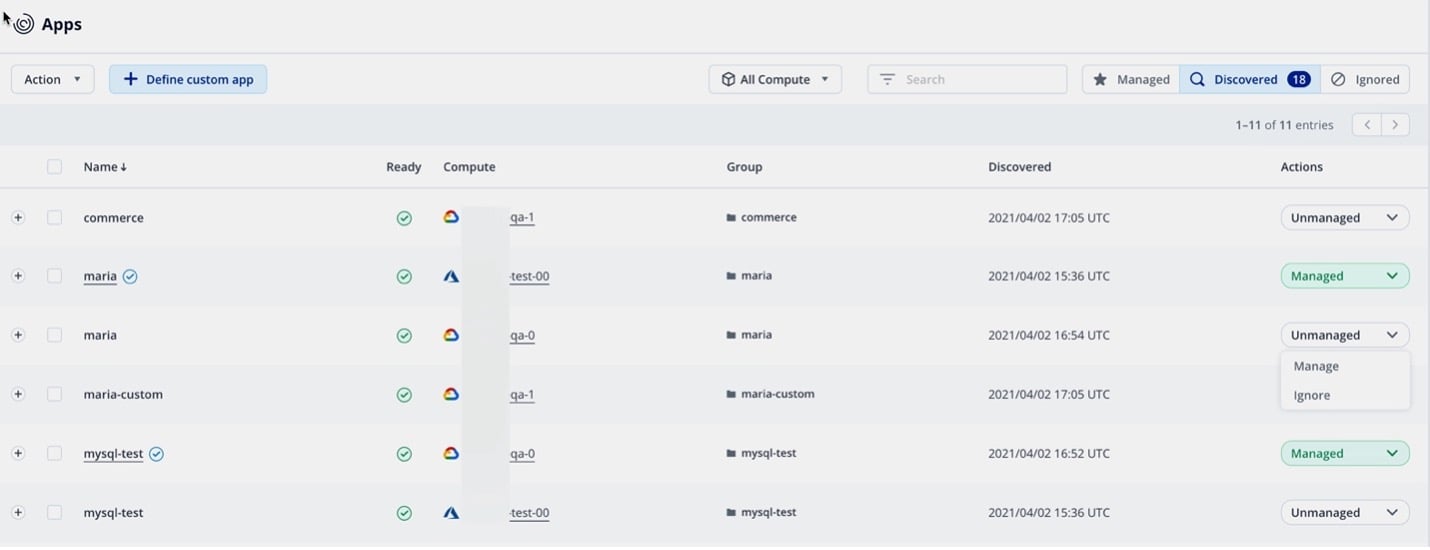Check the commerce row checkbox

(55, 218)
